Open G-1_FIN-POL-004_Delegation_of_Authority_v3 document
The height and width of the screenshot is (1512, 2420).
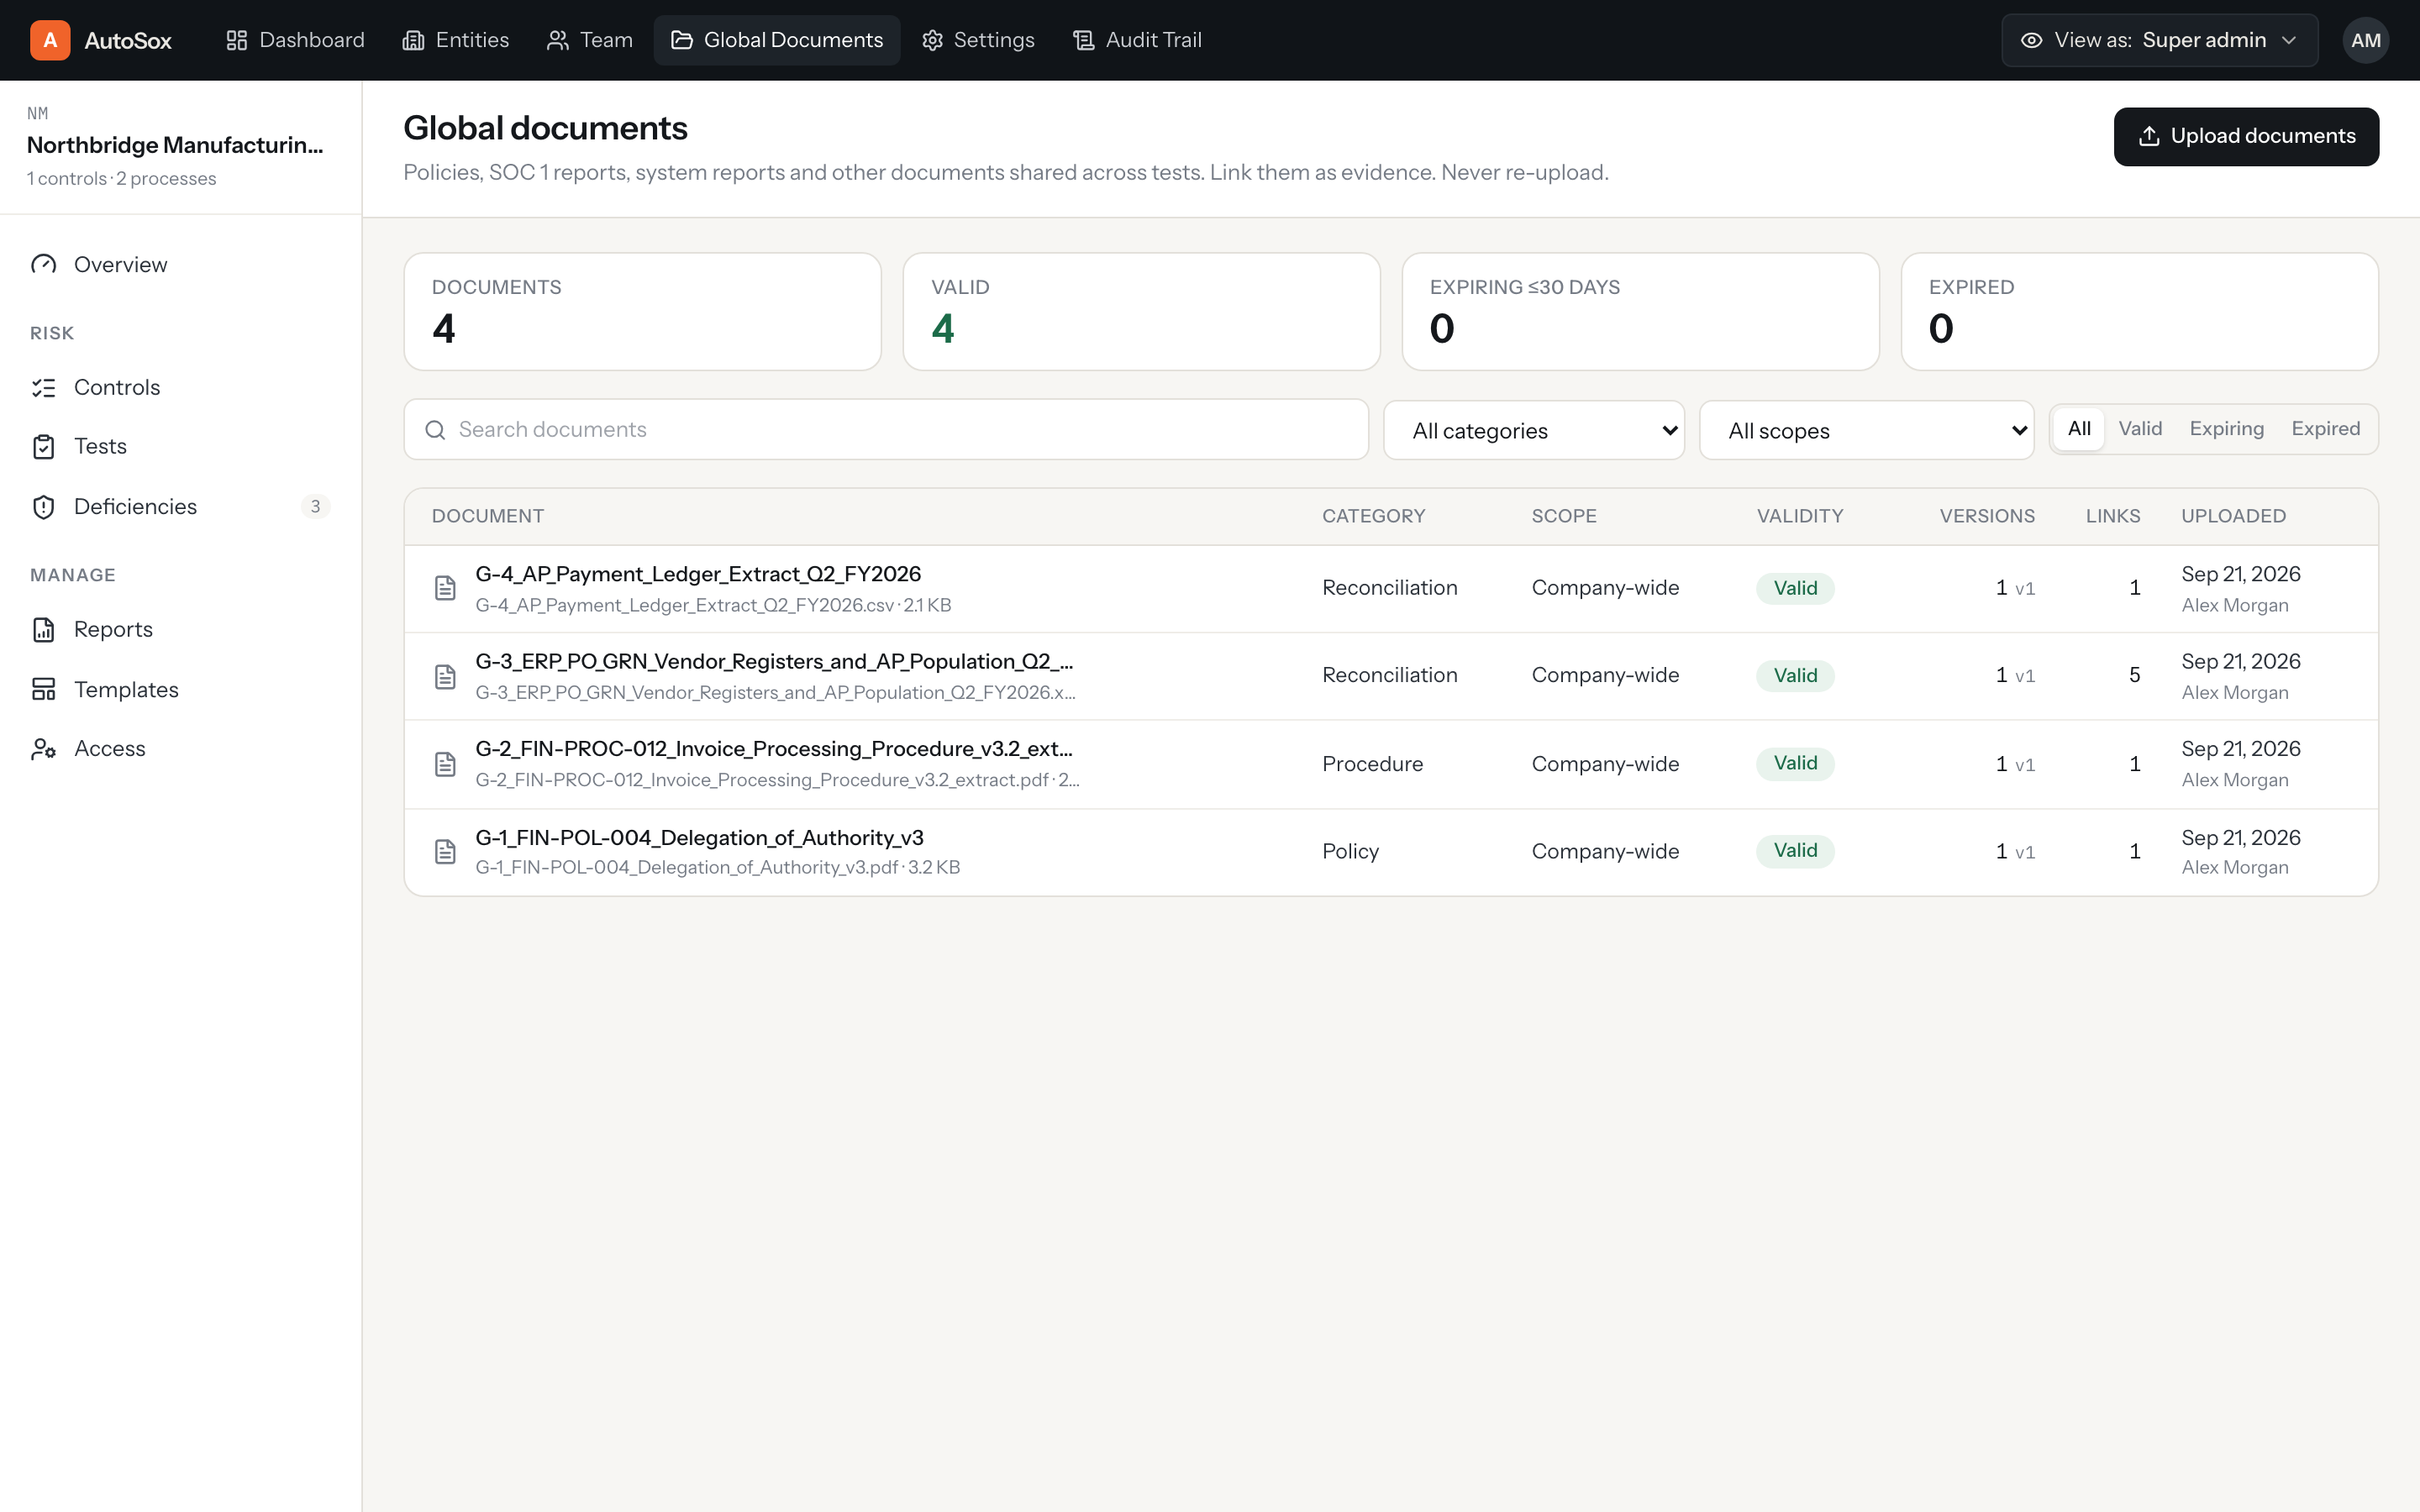[x=699, y=837]
